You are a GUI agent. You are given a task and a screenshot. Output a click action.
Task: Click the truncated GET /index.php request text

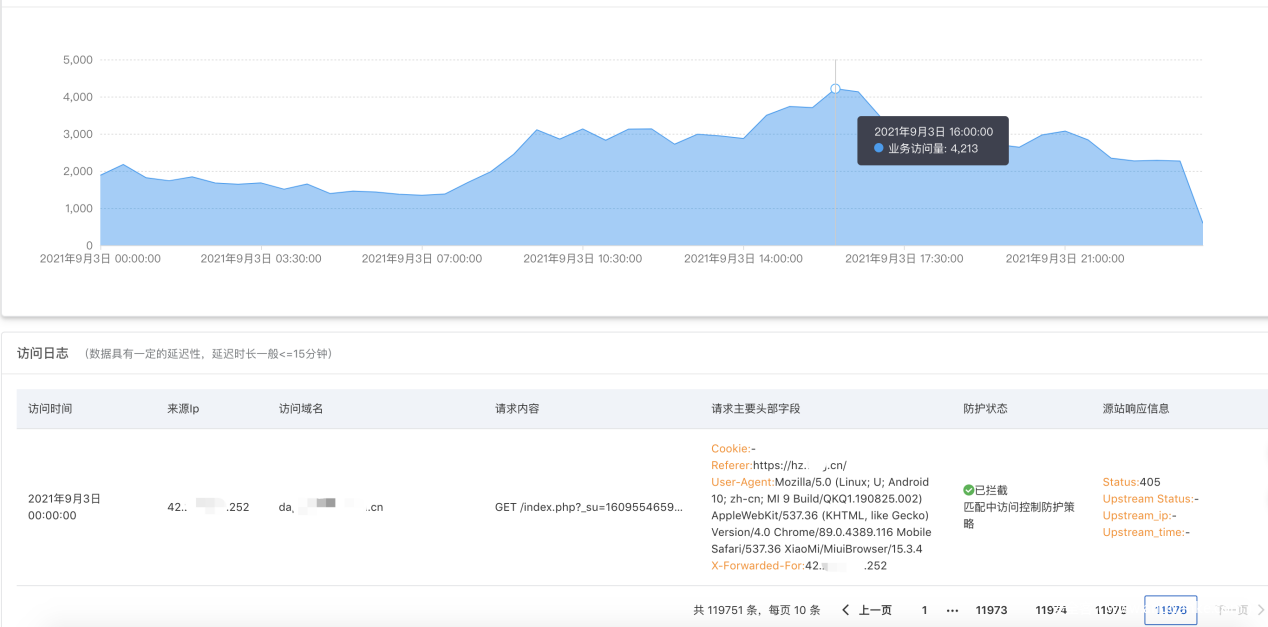(x=588, y=507)
